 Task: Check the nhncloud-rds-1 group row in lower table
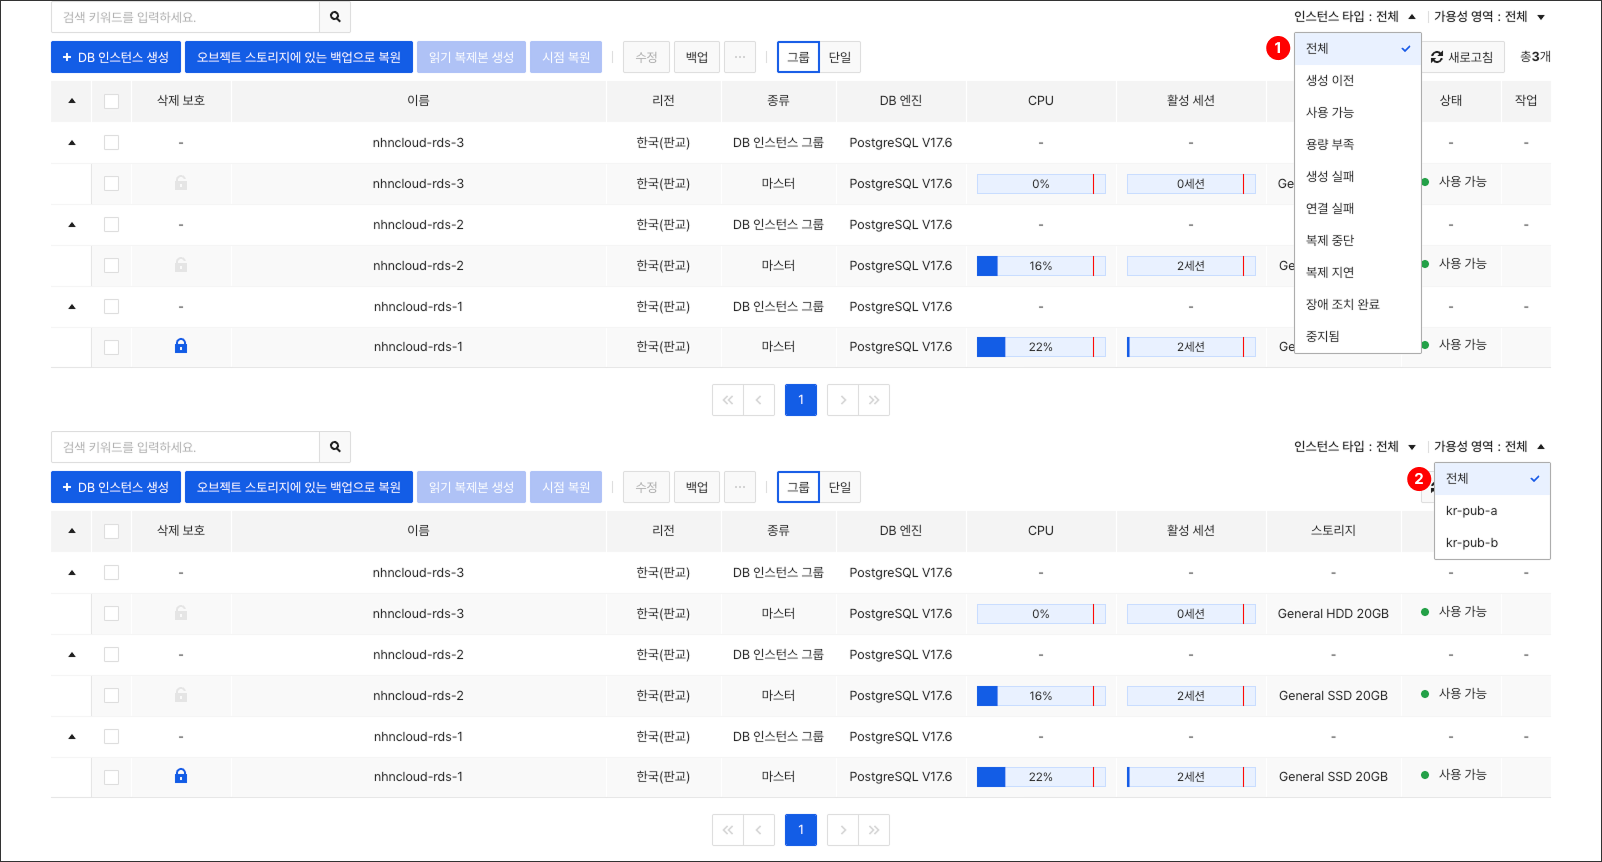click(x=111, y=737)
